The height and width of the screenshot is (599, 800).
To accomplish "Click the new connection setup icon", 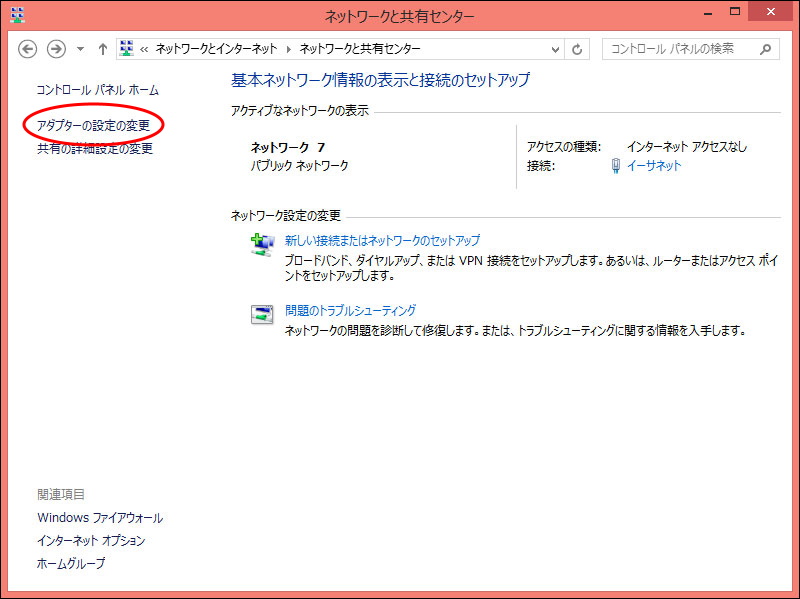I will 262,245.
